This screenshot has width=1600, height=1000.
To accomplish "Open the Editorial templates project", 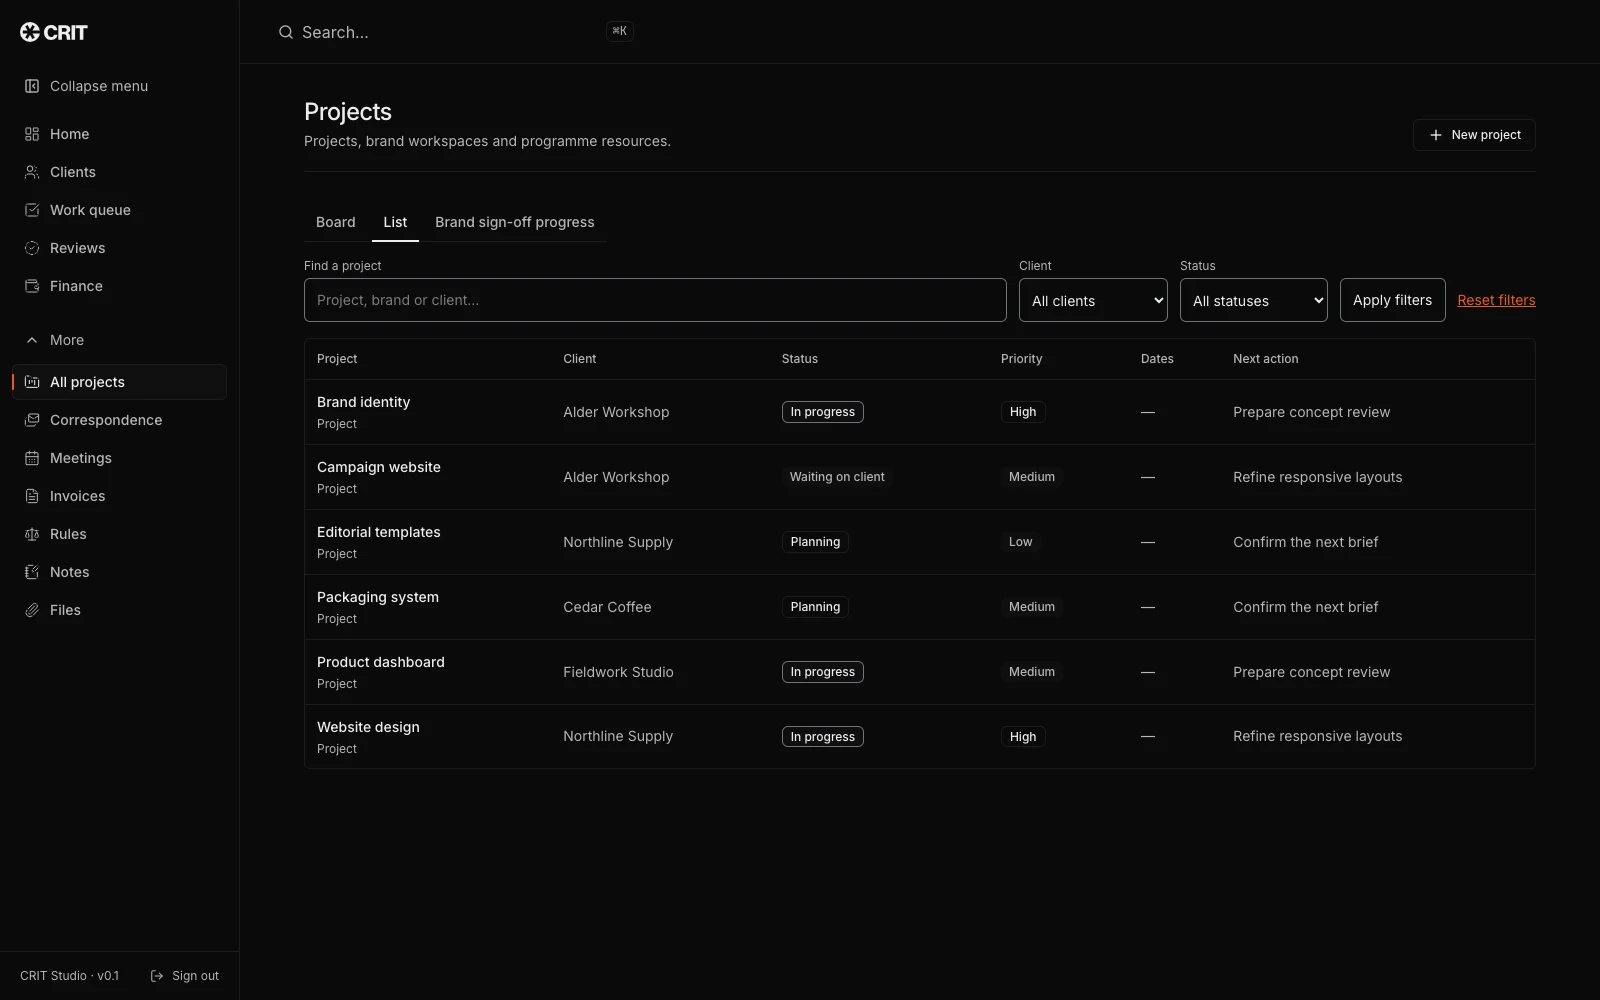I will [x=379, y=532].
